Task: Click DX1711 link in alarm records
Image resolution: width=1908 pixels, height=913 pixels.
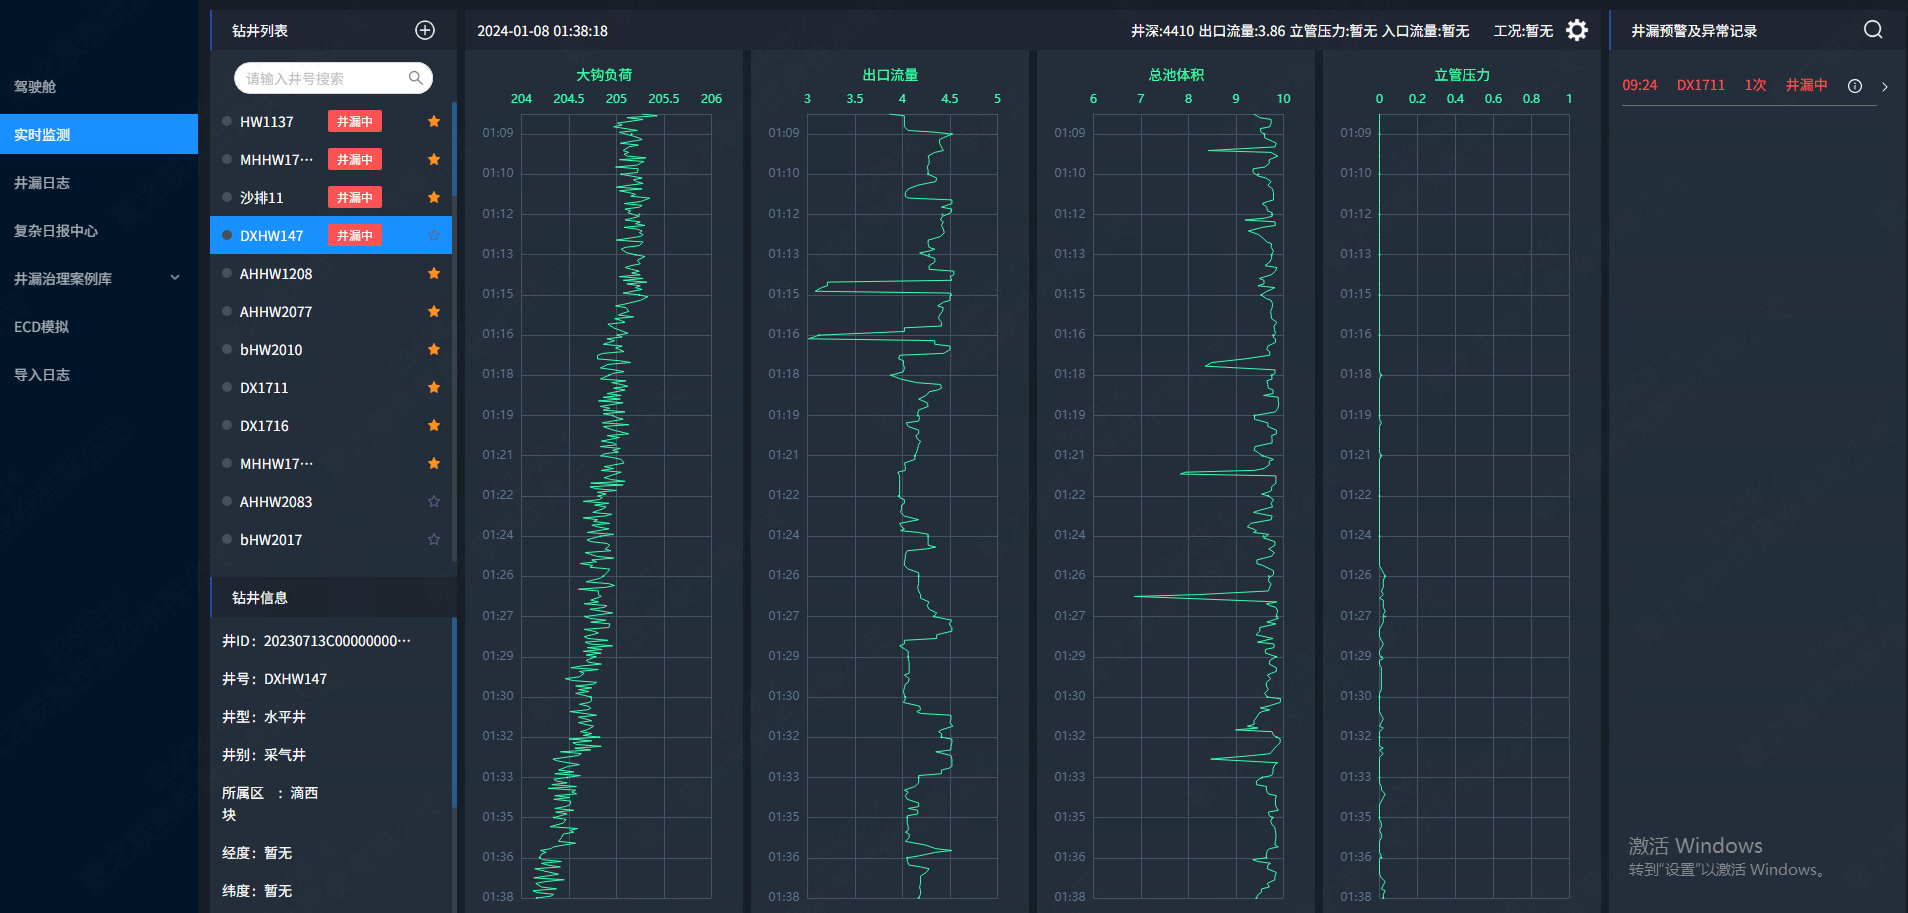Action: [x=1701, y=85]
